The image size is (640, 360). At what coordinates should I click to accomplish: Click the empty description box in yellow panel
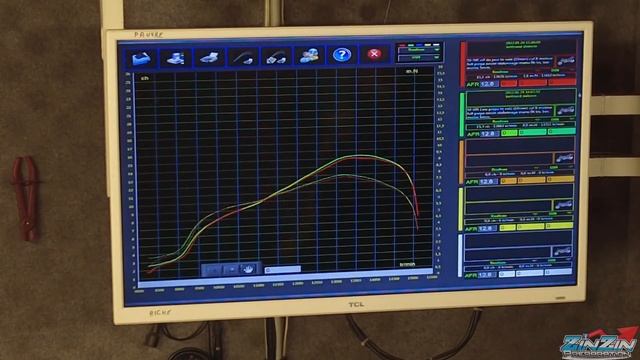pyautogui.click(x=508, y=207)
